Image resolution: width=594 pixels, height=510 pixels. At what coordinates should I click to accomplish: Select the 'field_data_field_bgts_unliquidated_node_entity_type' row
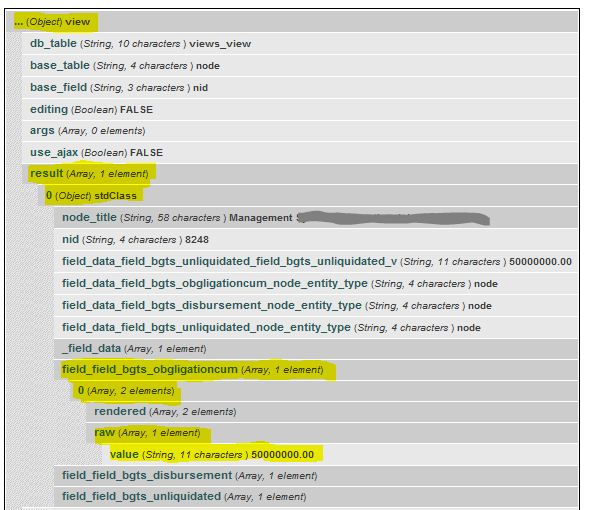coord(316,327)
